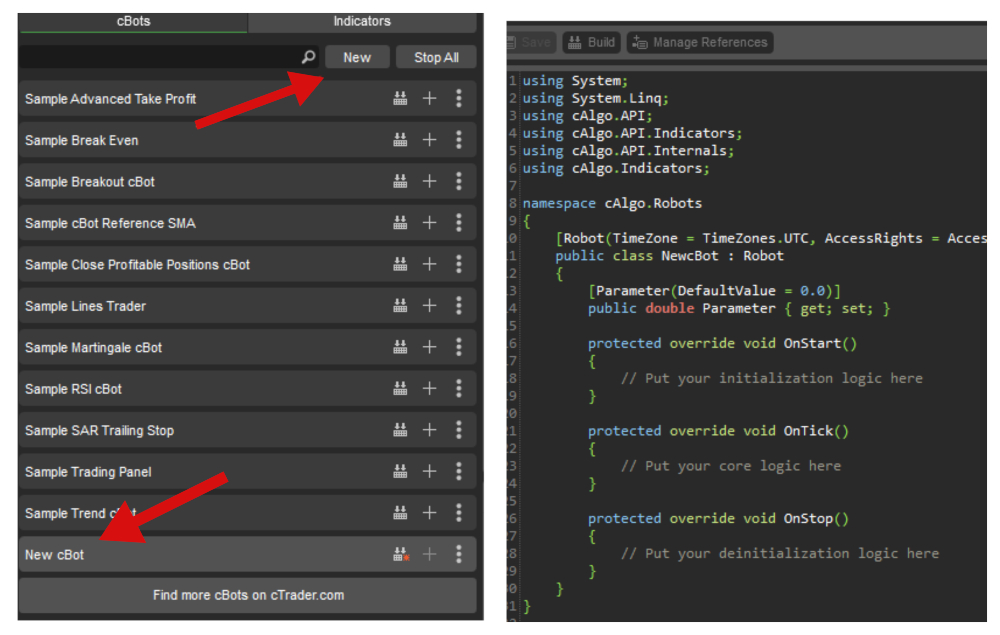Open options for Sample Close Profitable Positions cBot
This screenshot has width=1000, height=635.
tap(459, 264)
